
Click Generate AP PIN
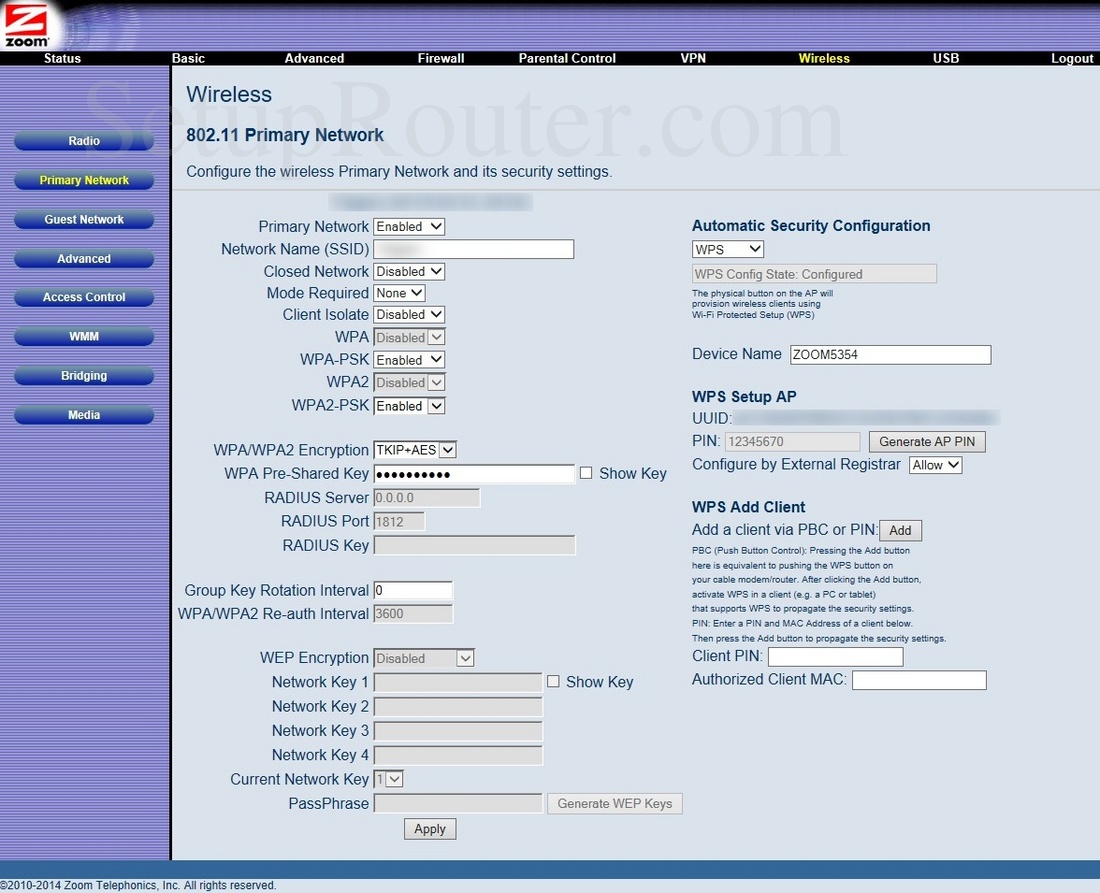[x=926, y=441]
